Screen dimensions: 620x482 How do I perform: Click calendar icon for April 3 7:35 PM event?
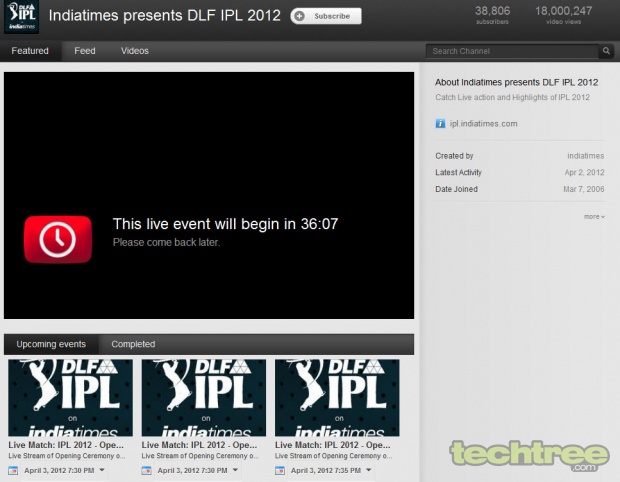[280, 471]
